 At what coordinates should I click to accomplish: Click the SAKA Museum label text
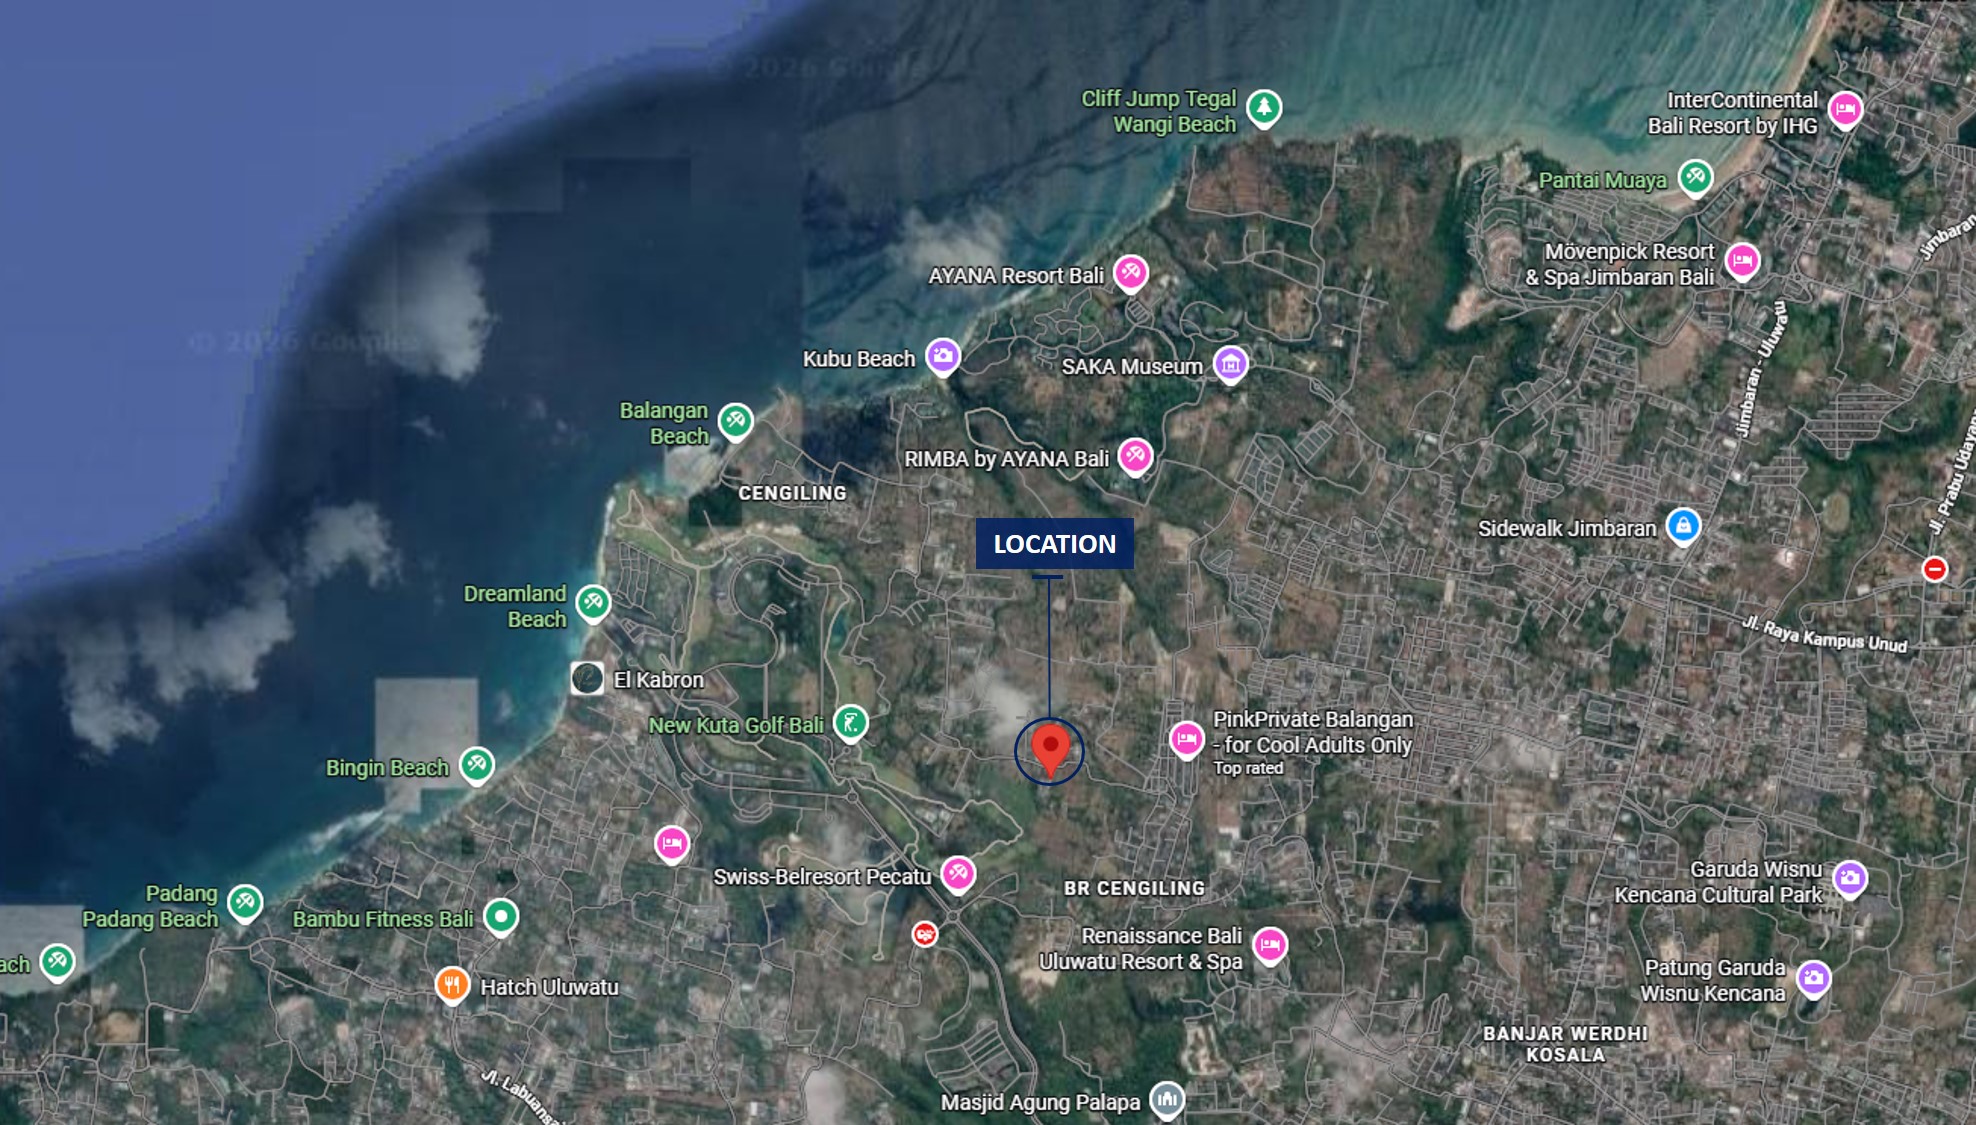click(1132, 367)
